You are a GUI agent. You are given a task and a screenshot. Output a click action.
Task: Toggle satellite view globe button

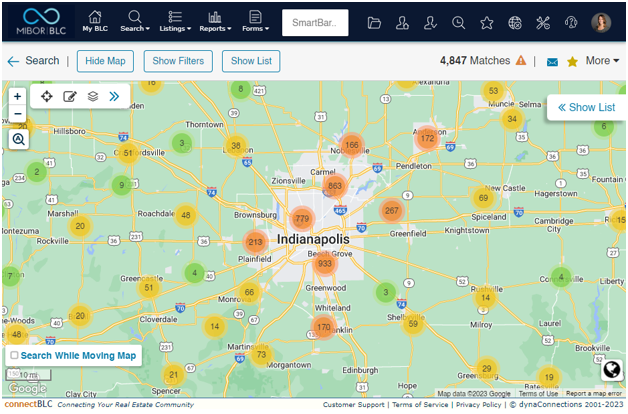(612, 370)
